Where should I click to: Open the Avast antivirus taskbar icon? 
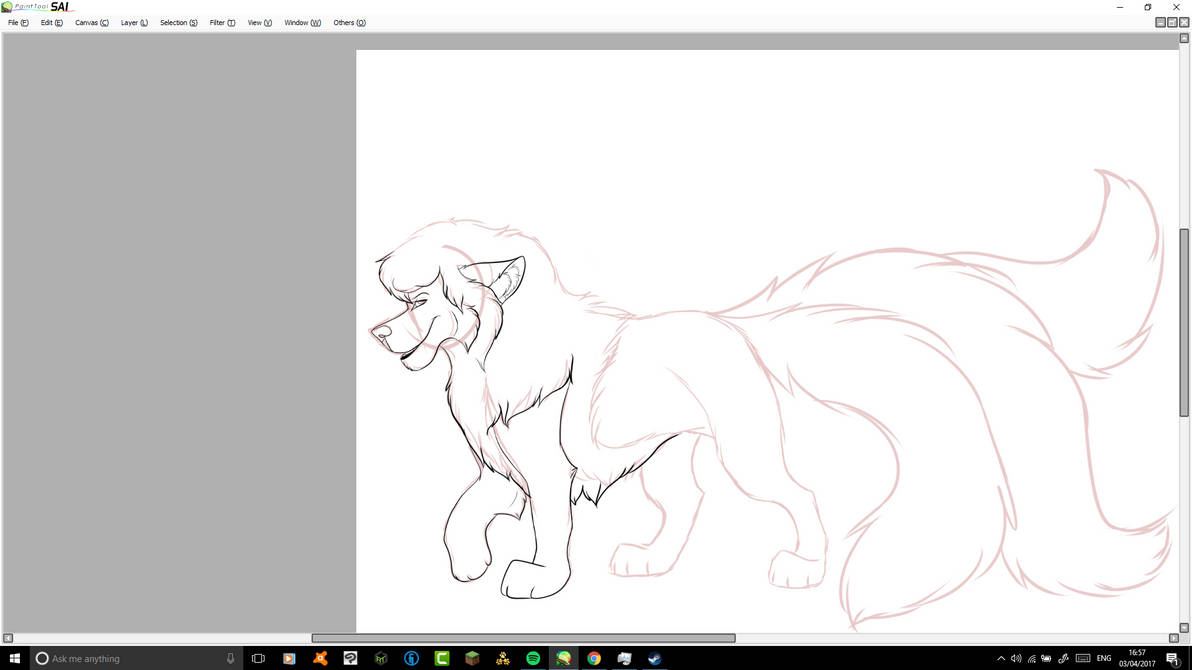click(320, 659)
